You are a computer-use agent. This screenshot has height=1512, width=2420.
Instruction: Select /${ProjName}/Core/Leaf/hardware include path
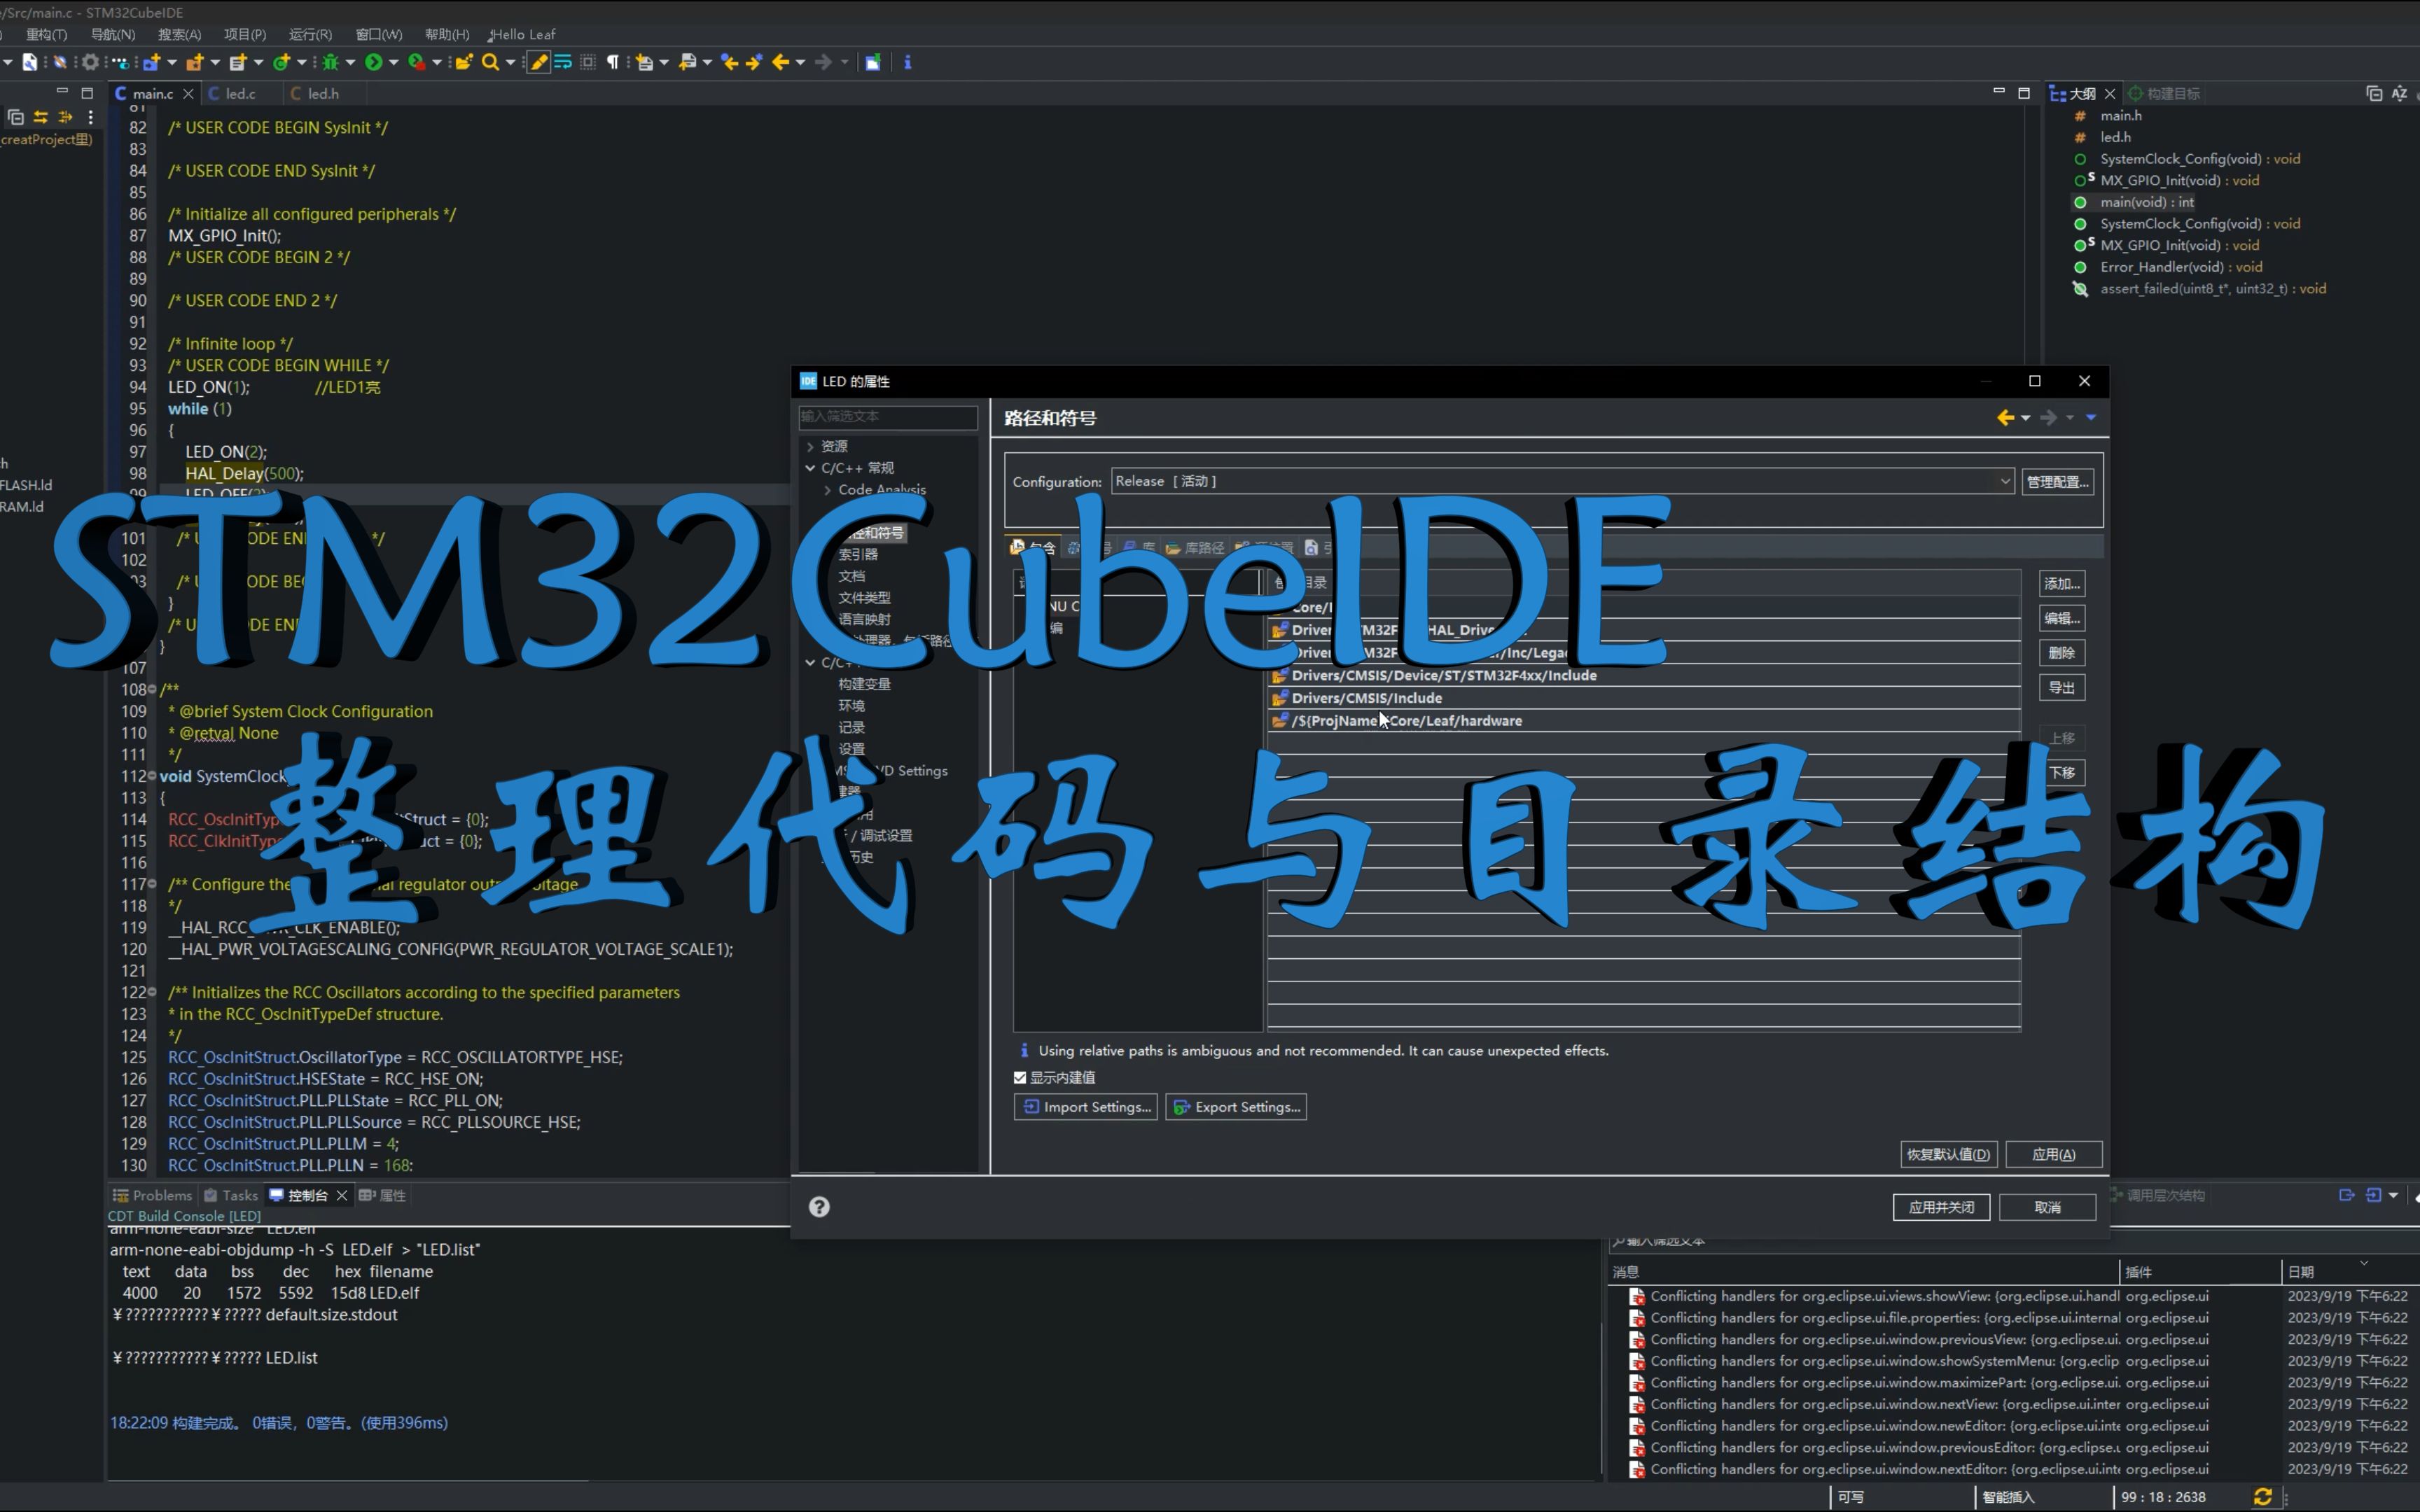tap(1643, 721)
